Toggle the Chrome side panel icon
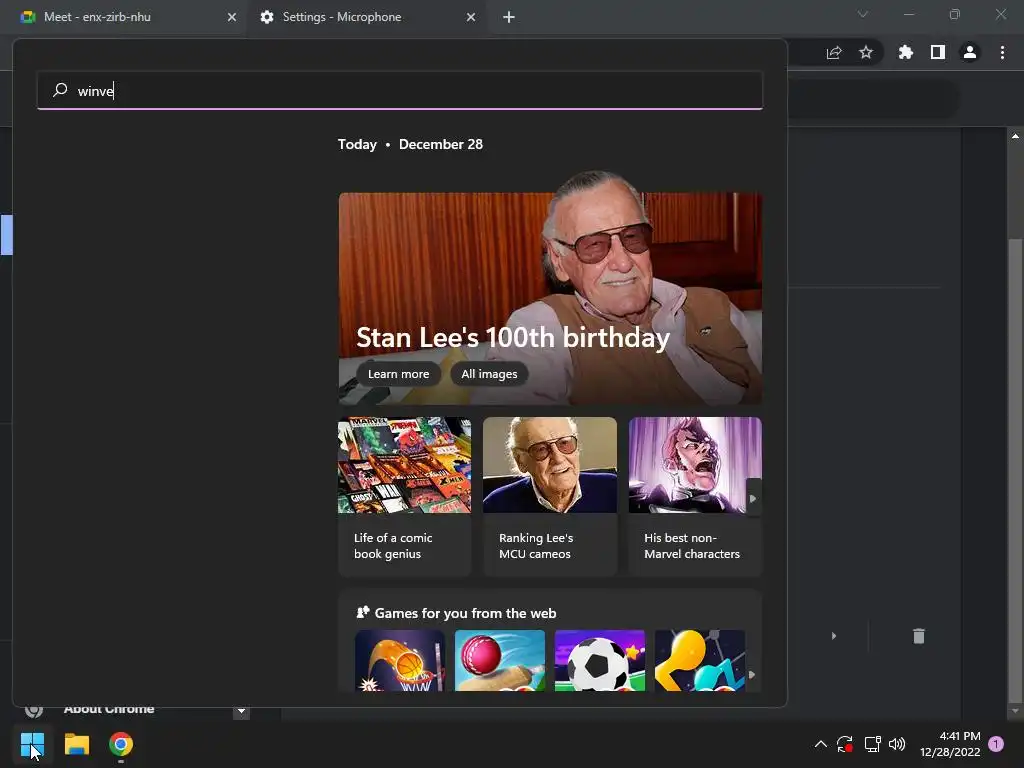Screen dimensions: 1024x768 click(938, 52)
